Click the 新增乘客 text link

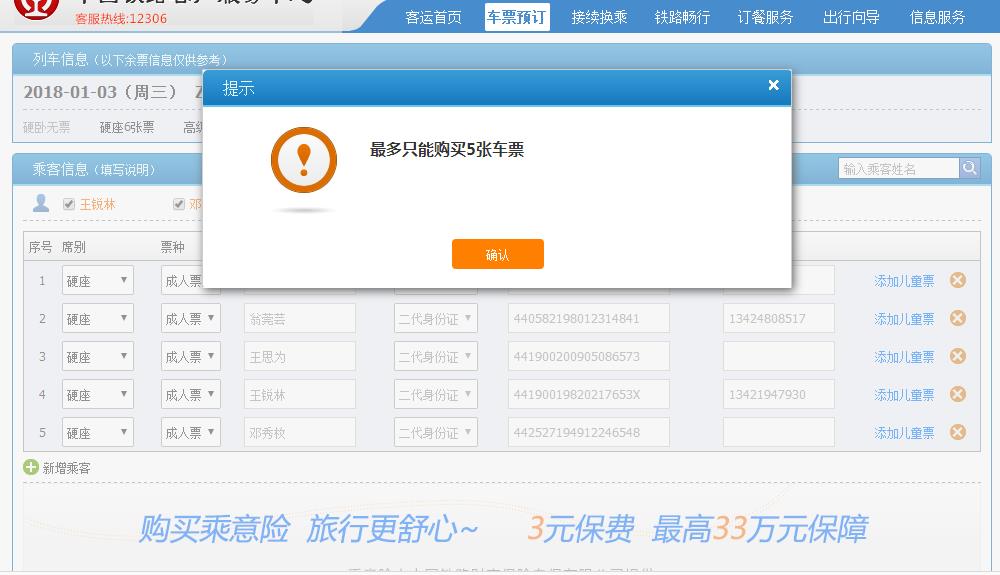(x=66, y=468)
